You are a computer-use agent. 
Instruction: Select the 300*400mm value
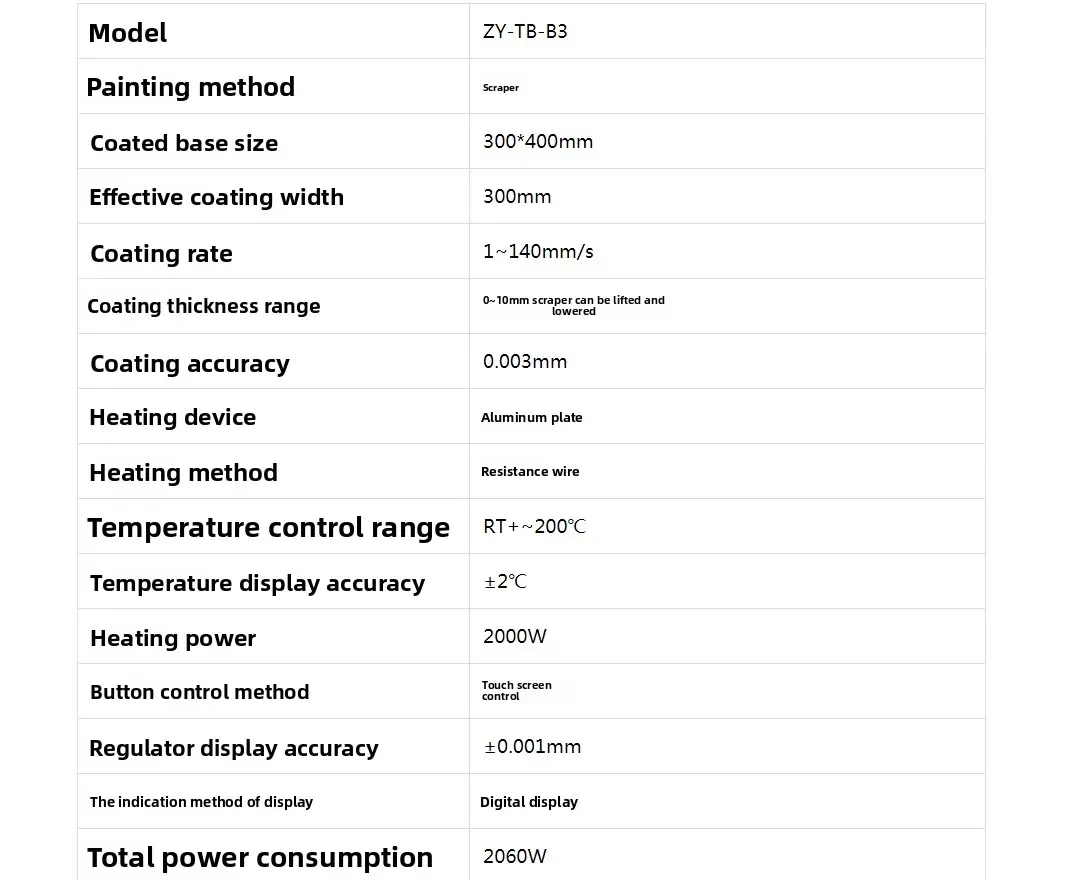click(538, 142)
